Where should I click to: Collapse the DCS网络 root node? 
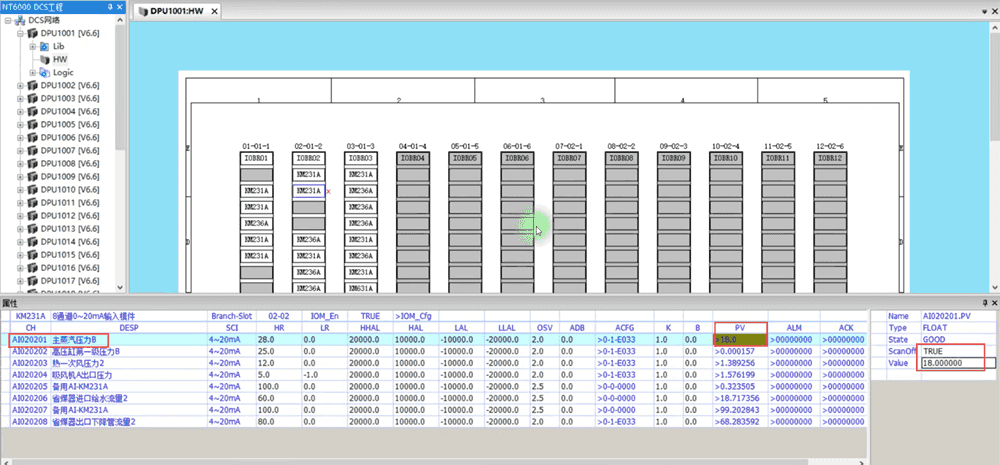[8, 20]
